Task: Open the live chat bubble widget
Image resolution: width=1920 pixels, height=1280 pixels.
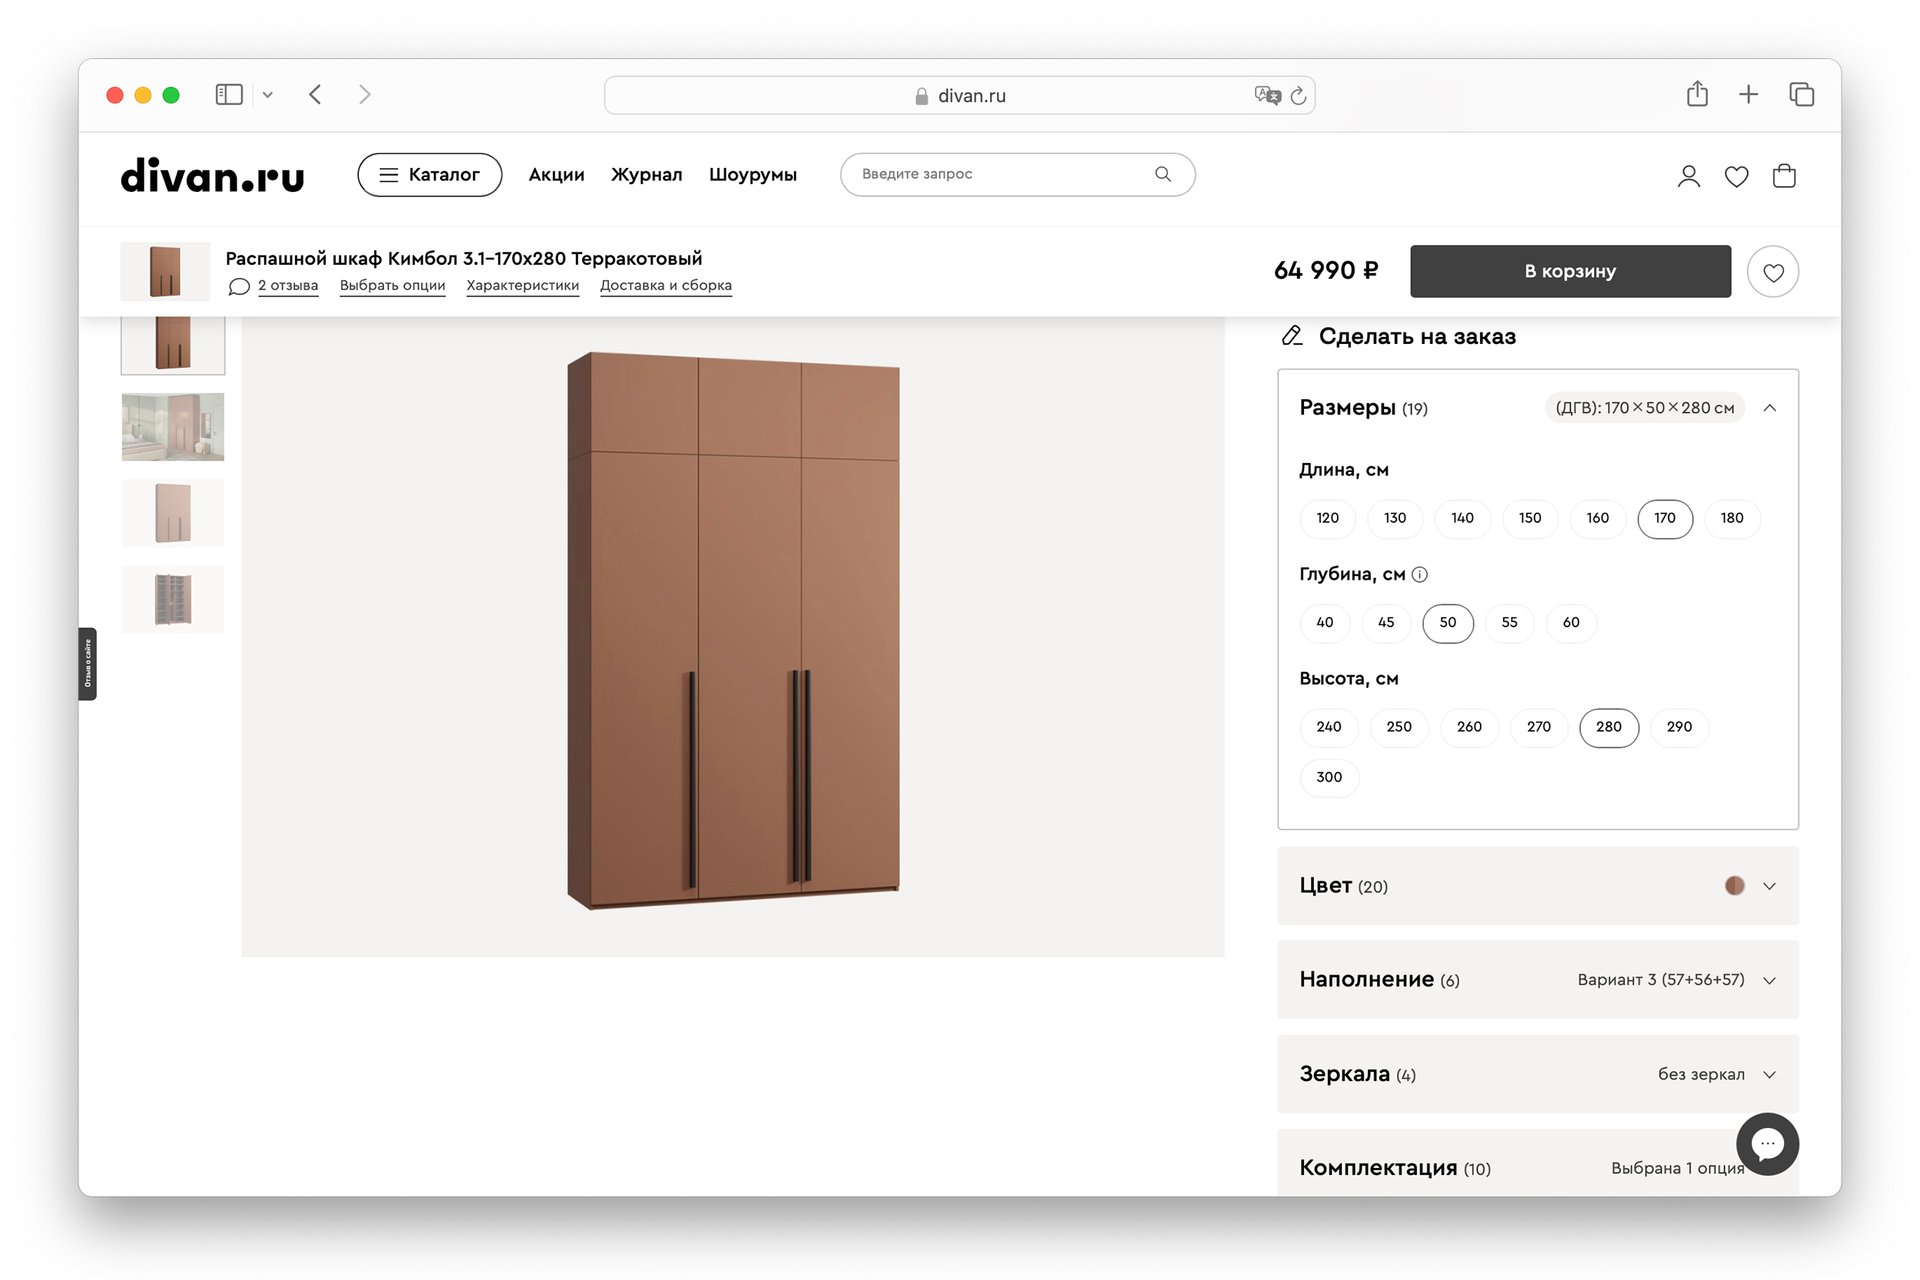Action: click(1767, 1143)
